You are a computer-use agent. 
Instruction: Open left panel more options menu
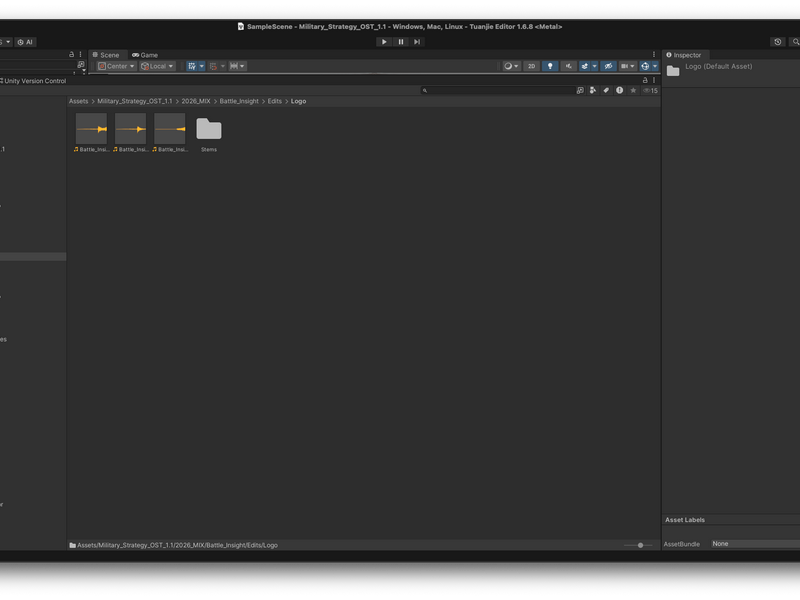[80, 54]
